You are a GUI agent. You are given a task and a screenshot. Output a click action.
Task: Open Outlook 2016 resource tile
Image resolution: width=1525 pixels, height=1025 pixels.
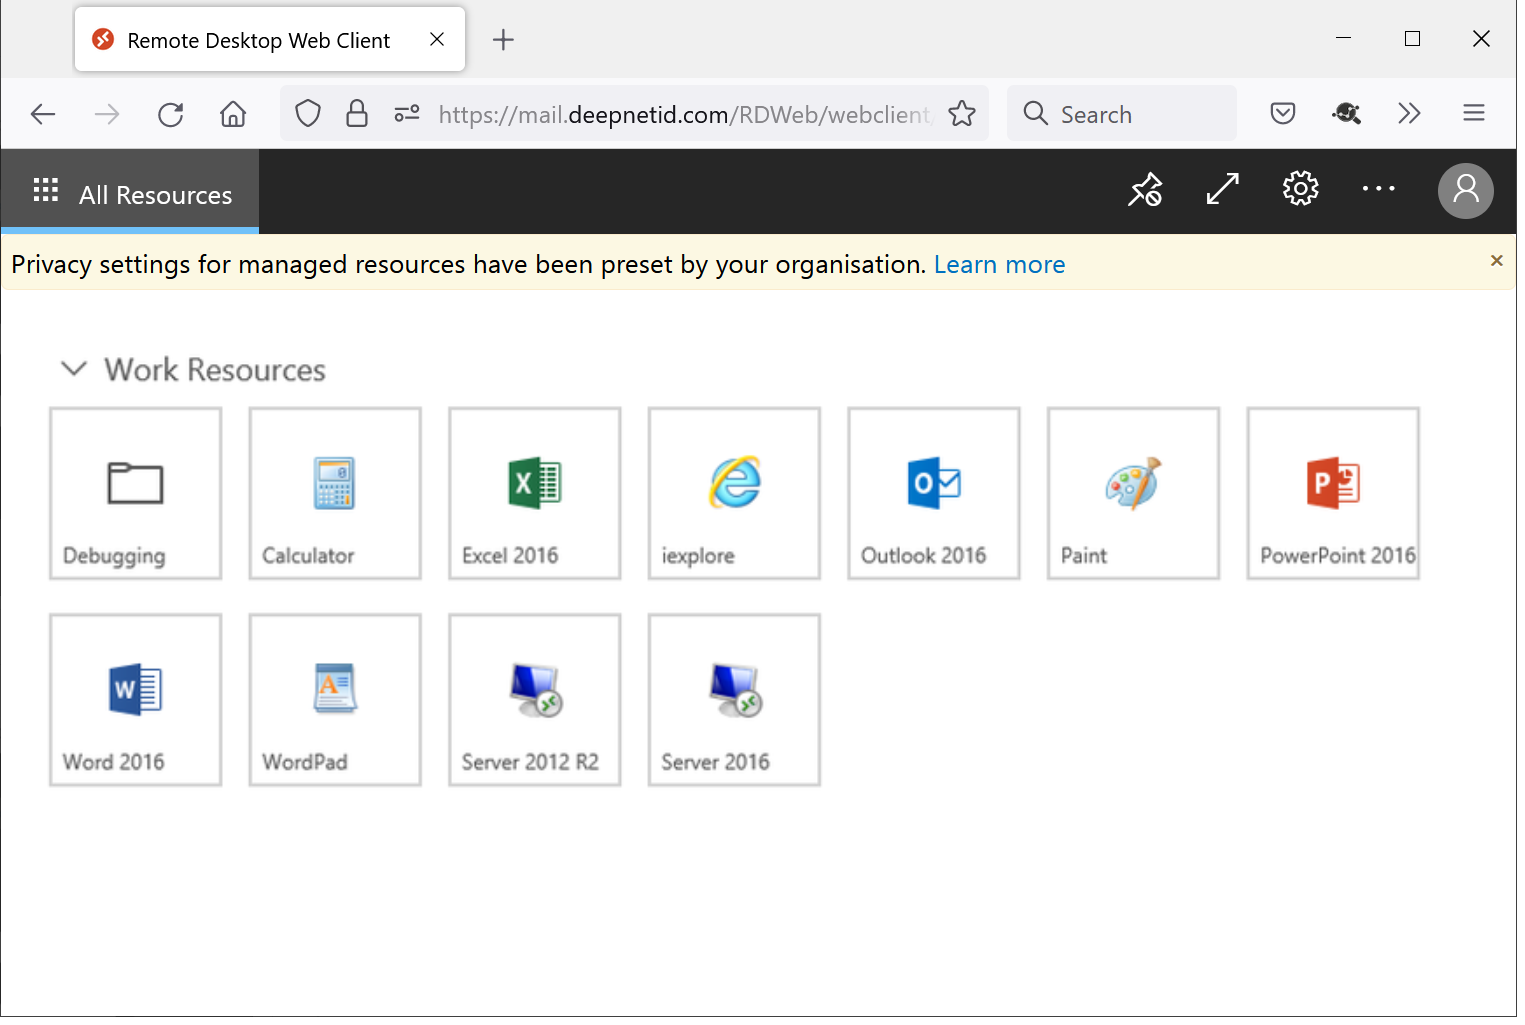pyautogui.click(x=934, y=493)
